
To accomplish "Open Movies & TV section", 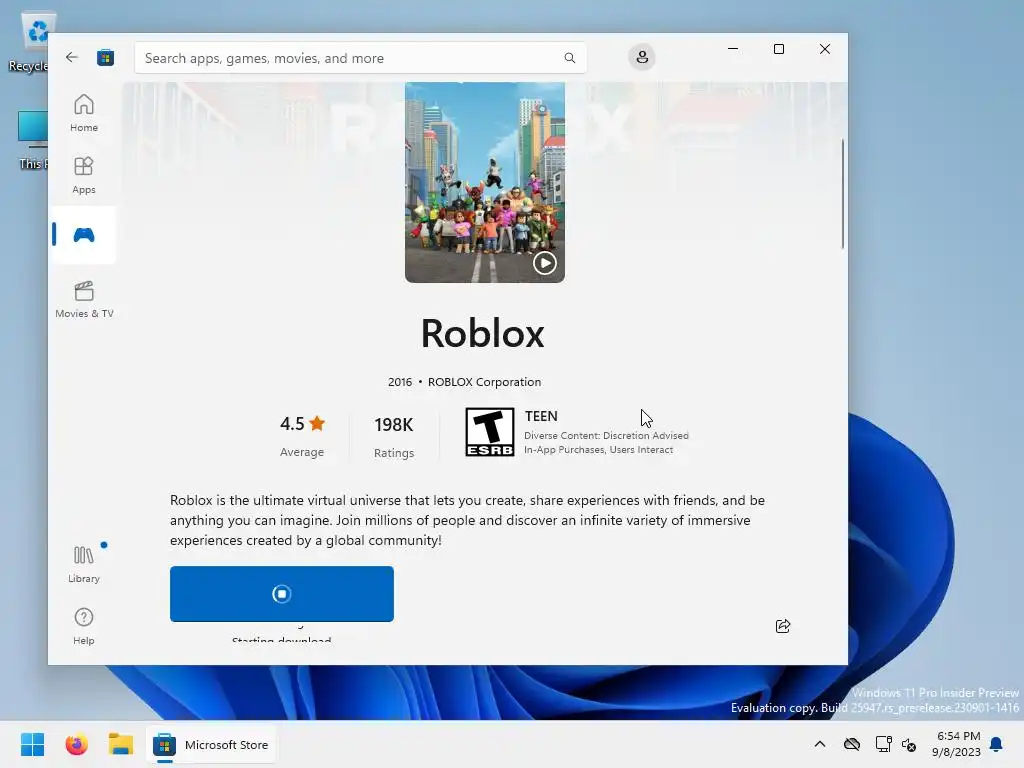I will point(84,299).
